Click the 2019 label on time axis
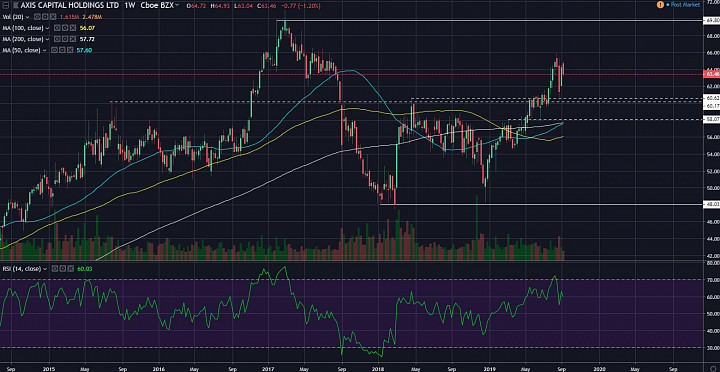Screen dimensions: 720x372 (489, 368)
